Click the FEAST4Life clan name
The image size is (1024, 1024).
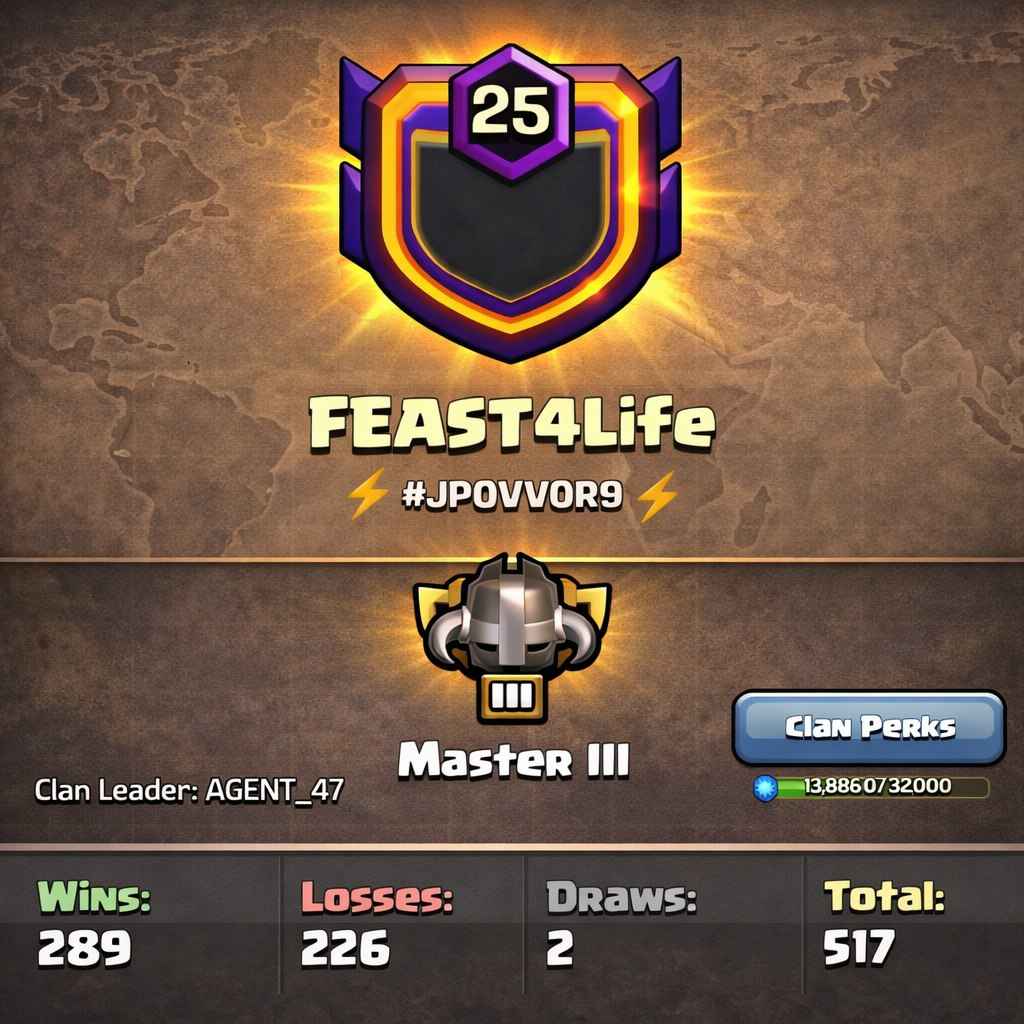[511, 426]
